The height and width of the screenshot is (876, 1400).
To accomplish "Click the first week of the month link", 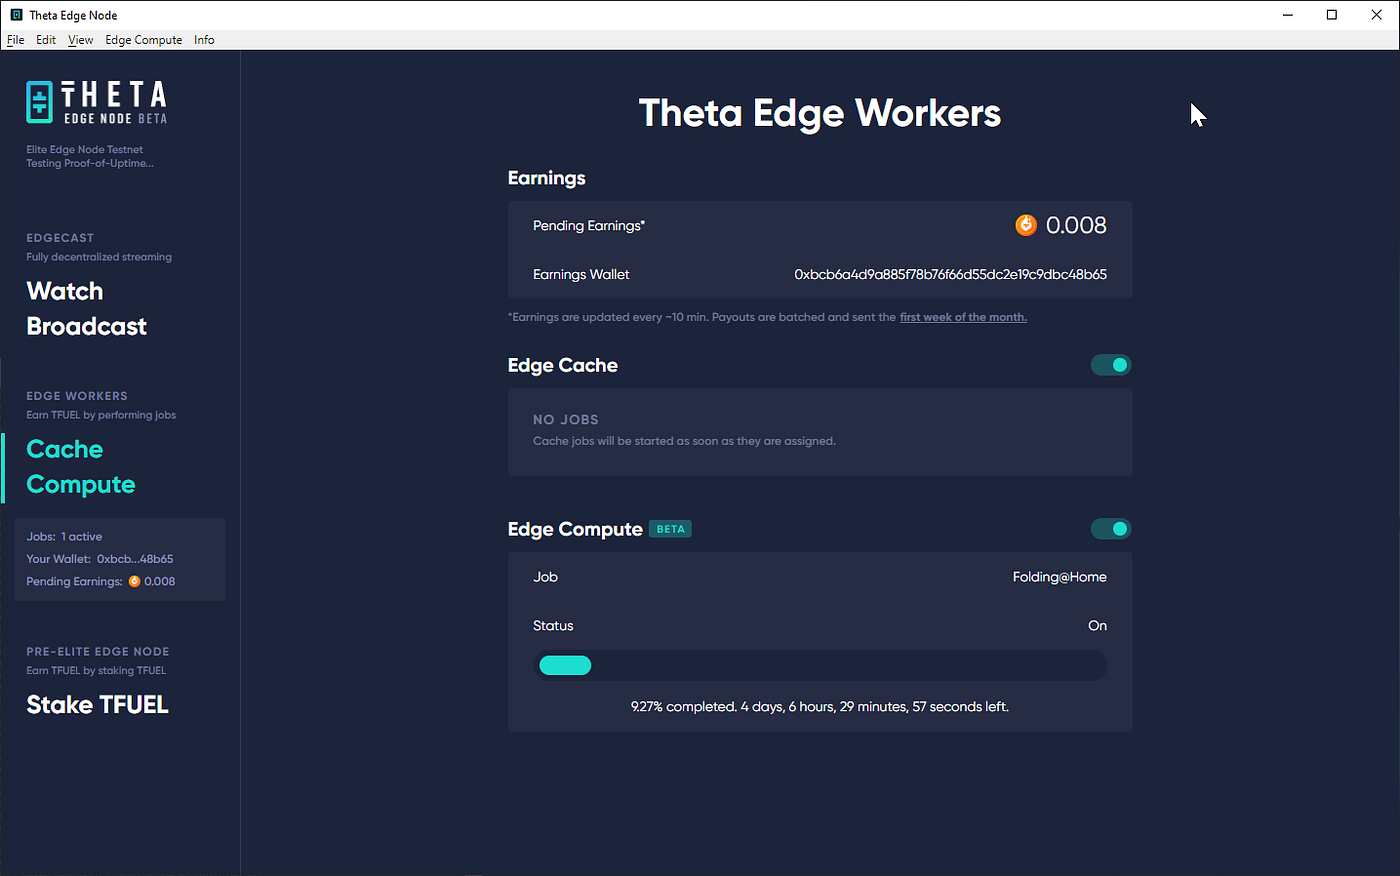I will [962, 316].
